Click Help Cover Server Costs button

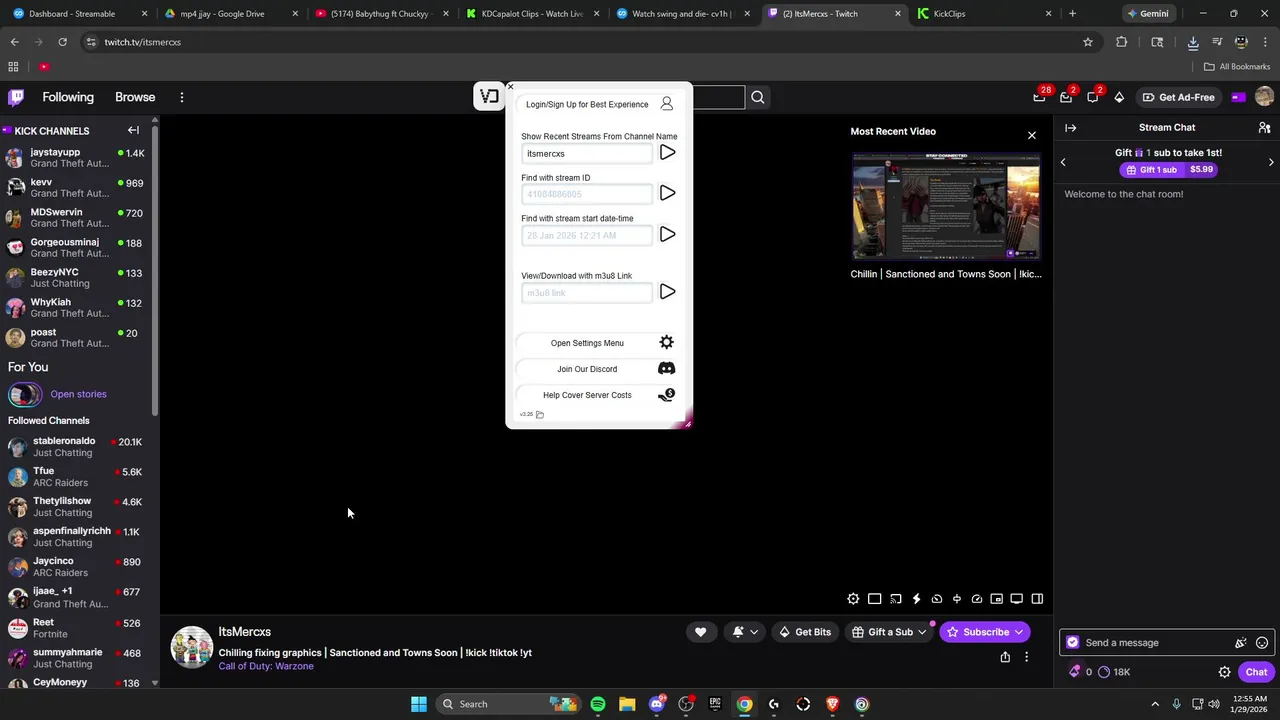(x=597, y=395)
